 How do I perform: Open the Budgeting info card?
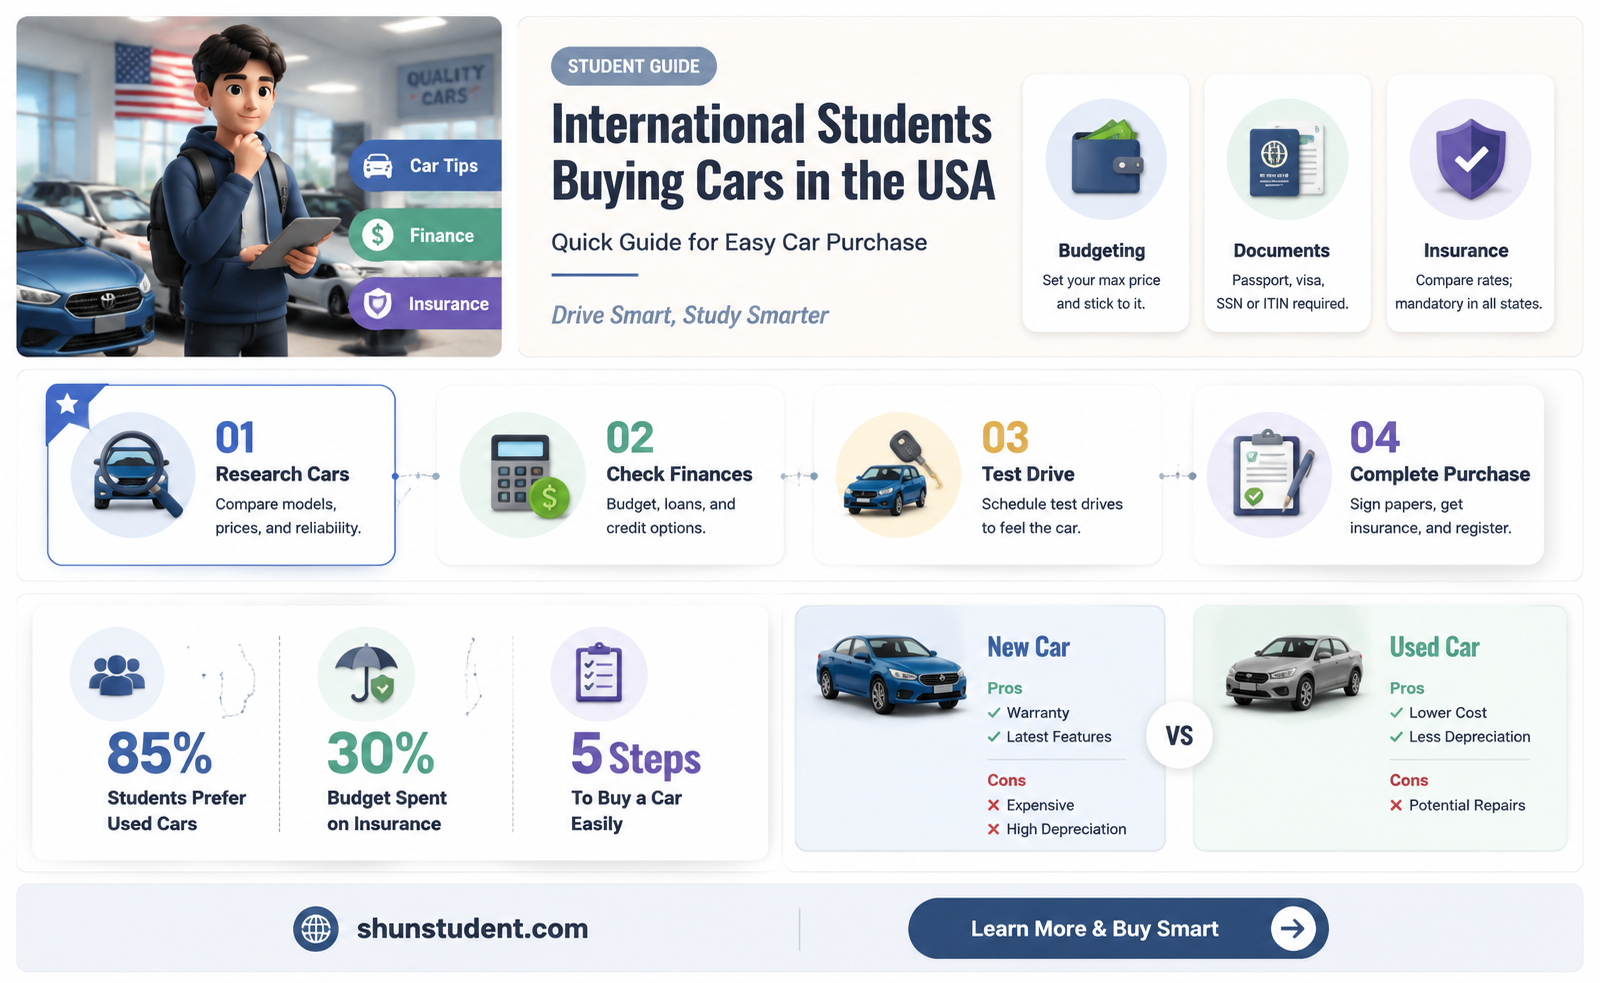1105,203
